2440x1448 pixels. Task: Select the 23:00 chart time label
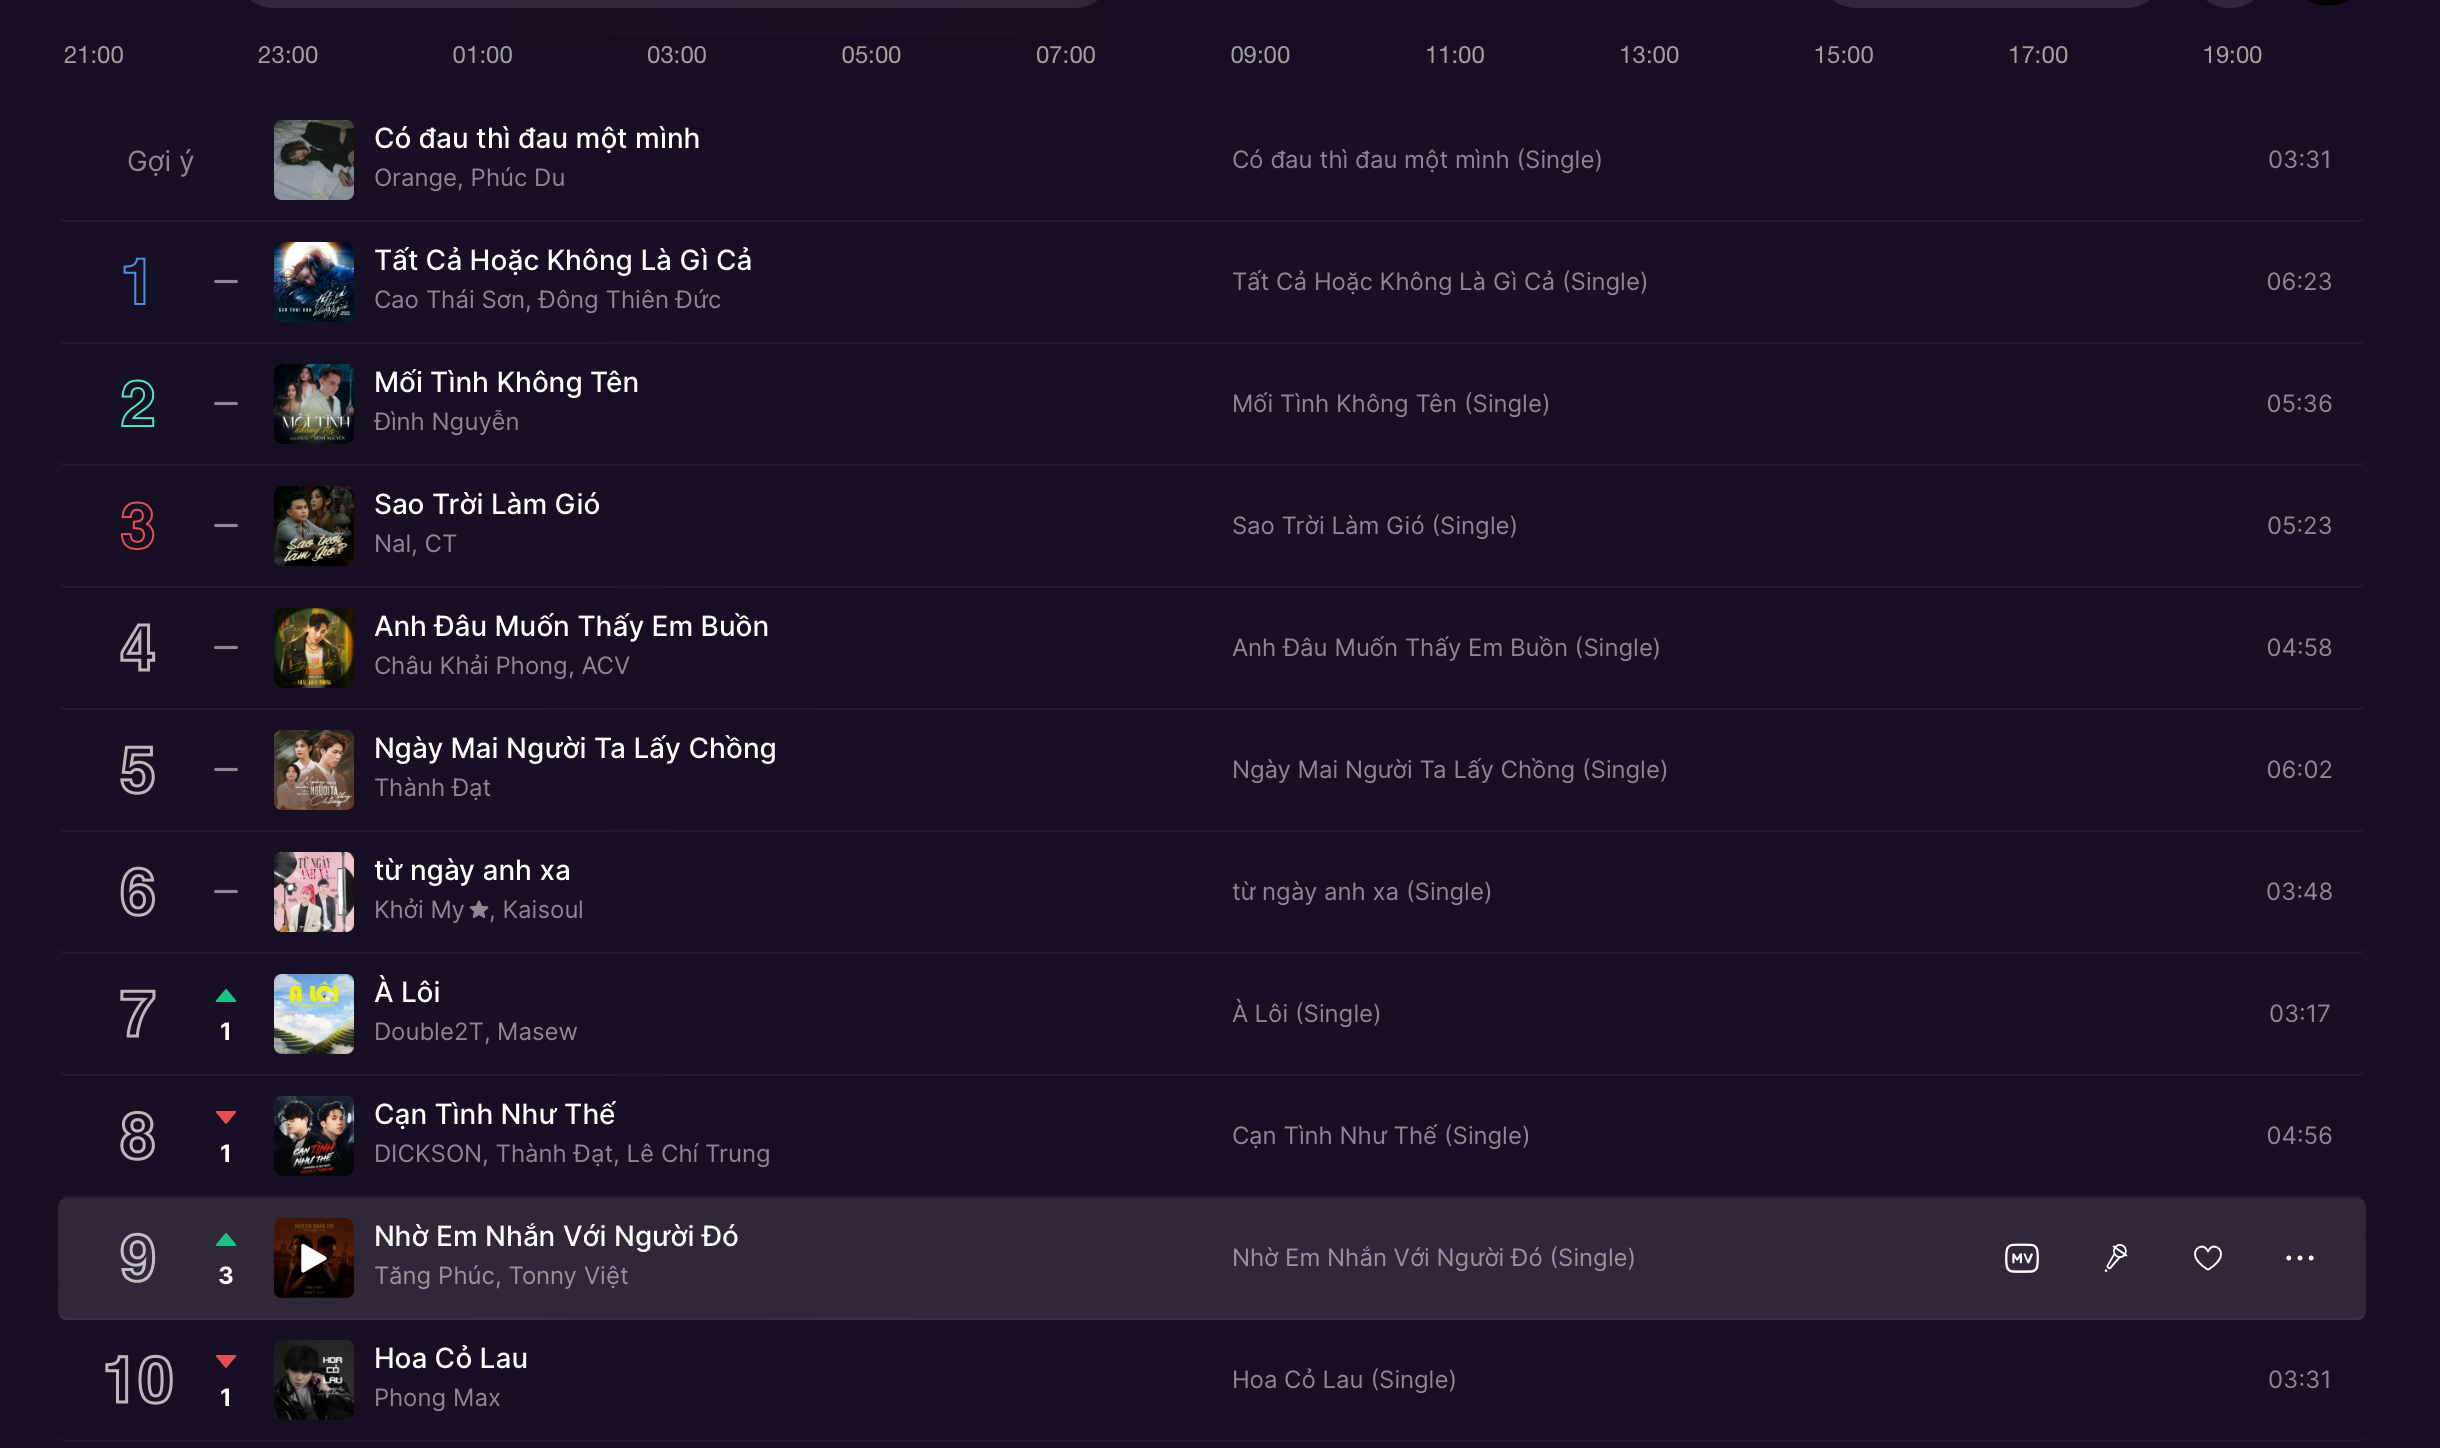point(288,55)
